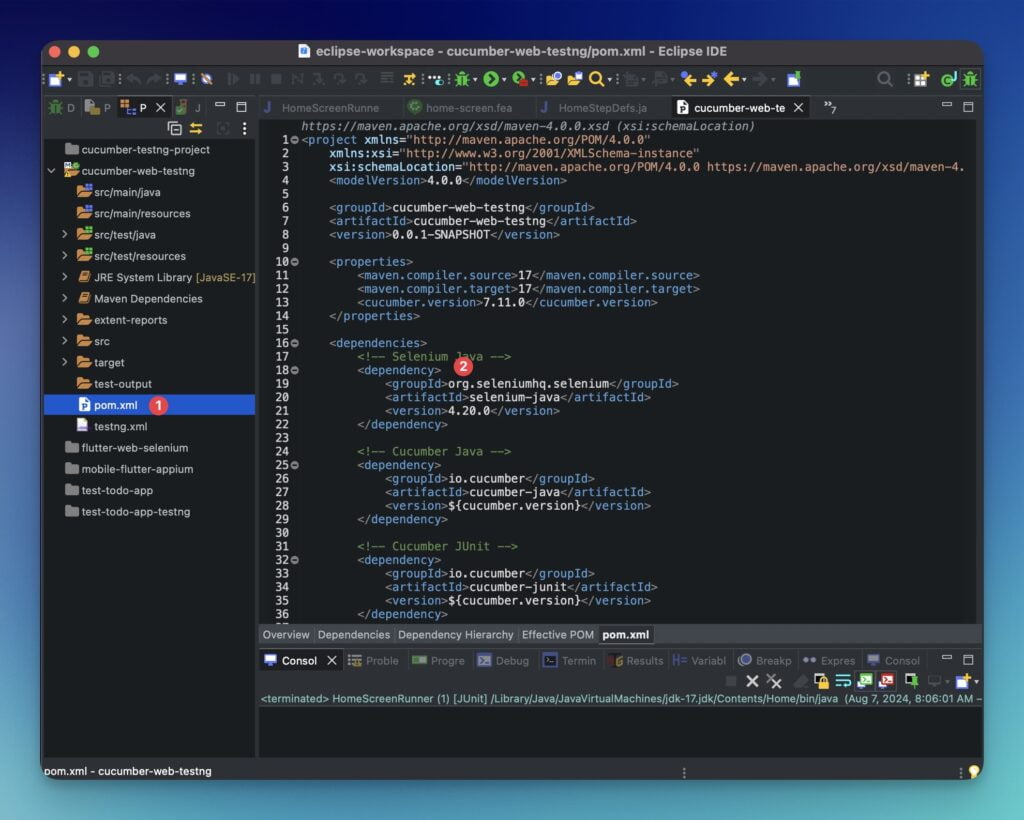Close the Package Explorer view tab
This screenshot has width=1024, height=820.
(x=161, y=107)
